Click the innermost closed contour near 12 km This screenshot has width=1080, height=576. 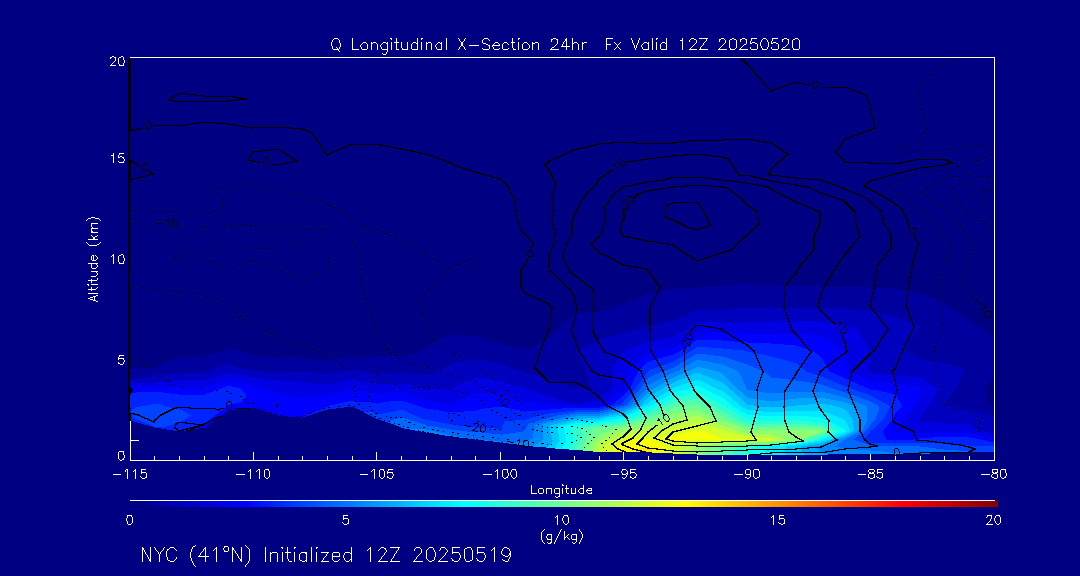click(x=688, y=212)
